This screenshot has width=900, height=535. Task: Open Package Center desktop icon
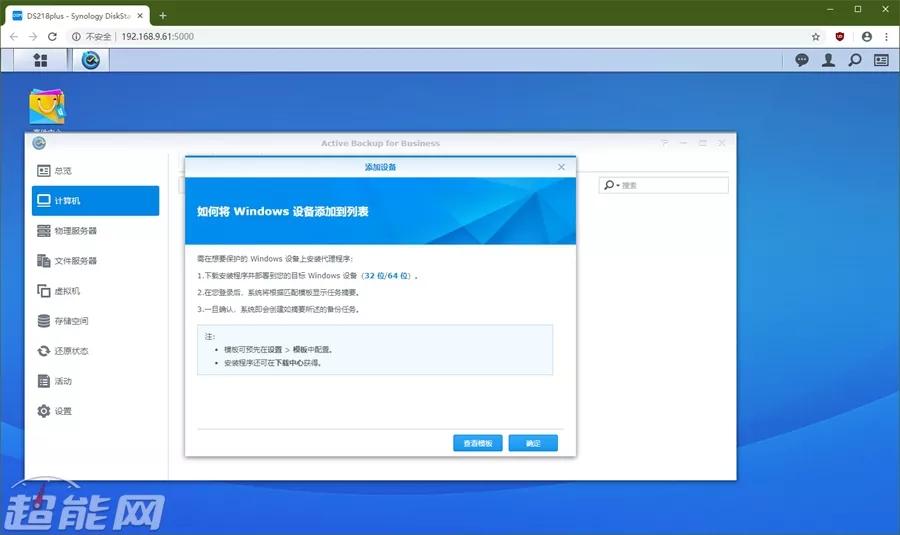47,107
